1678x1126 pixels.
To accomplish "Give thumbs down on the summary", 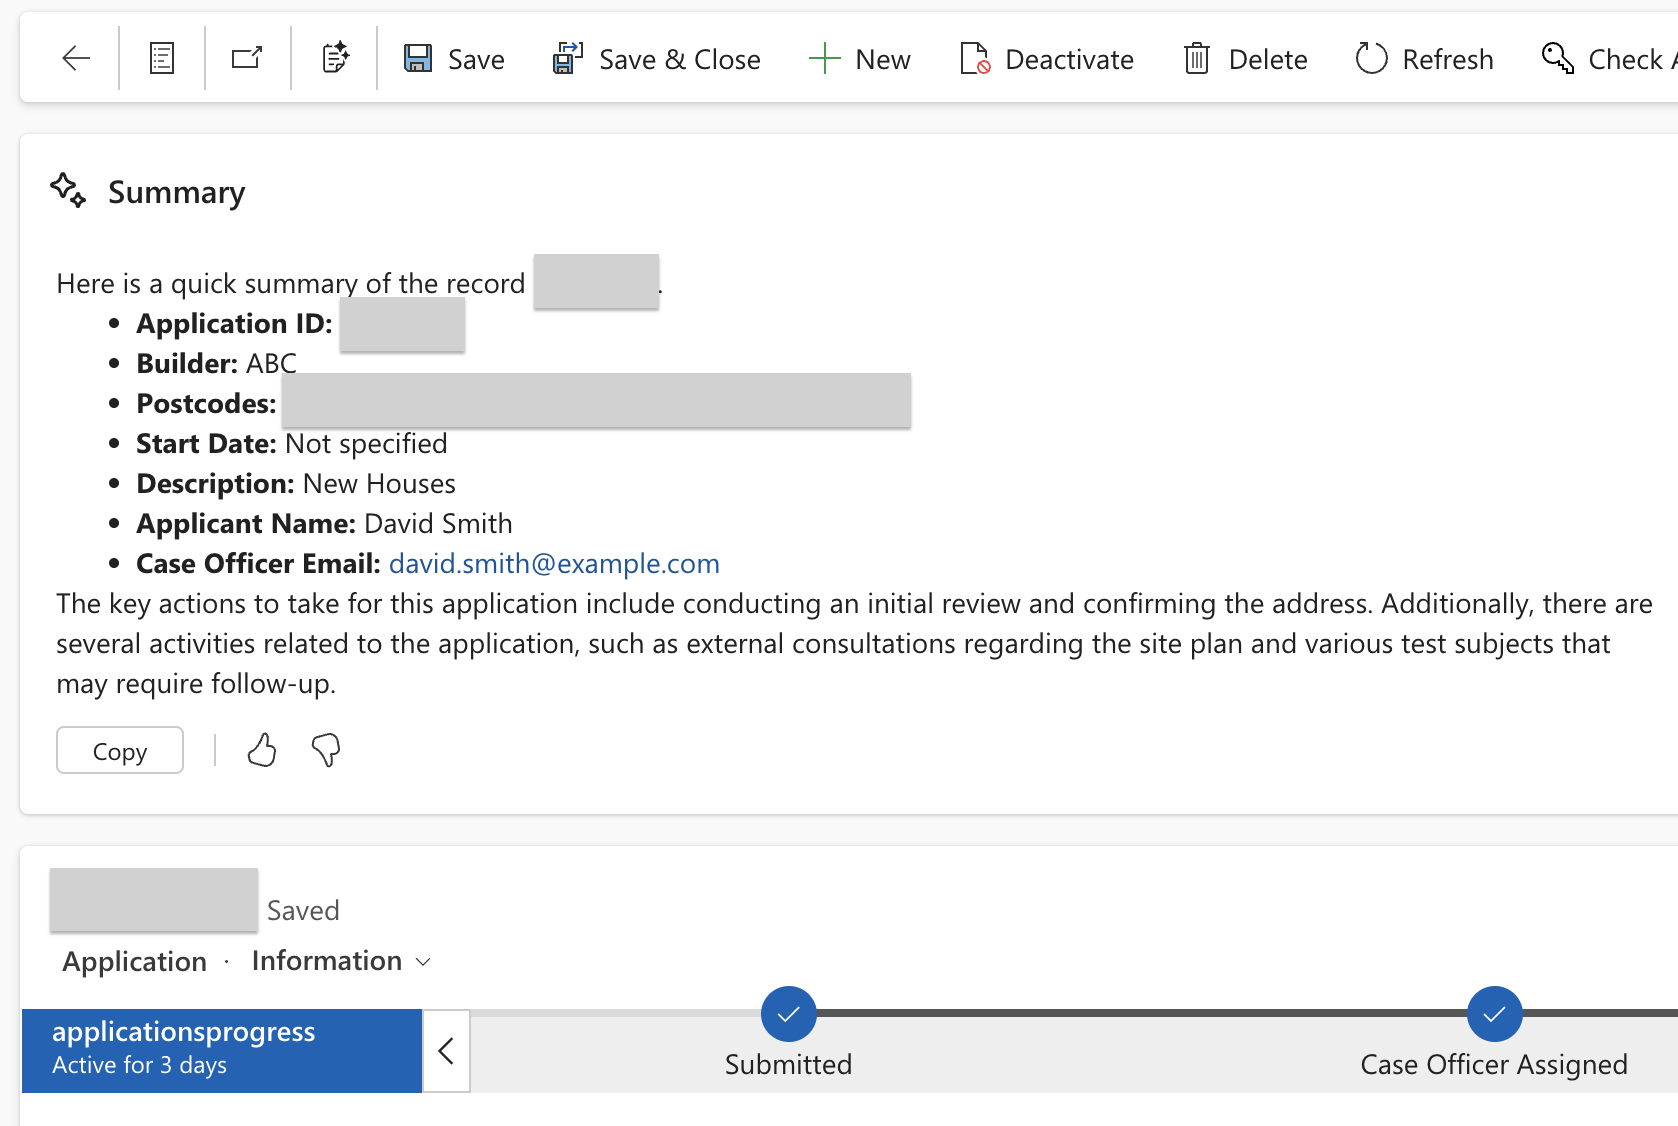I will tap(326, 750).
